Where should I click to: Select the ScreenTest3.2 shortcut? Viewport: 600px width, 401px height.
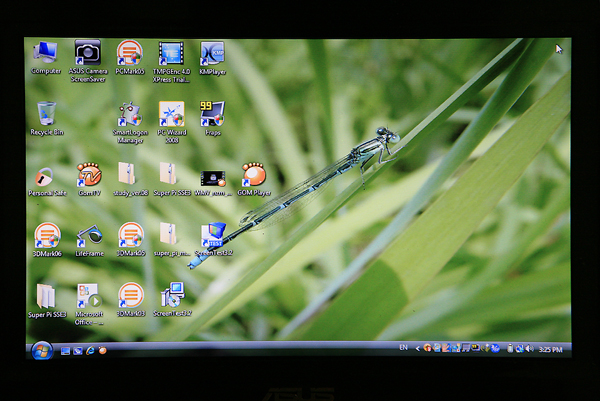click(x=214, y=240)
